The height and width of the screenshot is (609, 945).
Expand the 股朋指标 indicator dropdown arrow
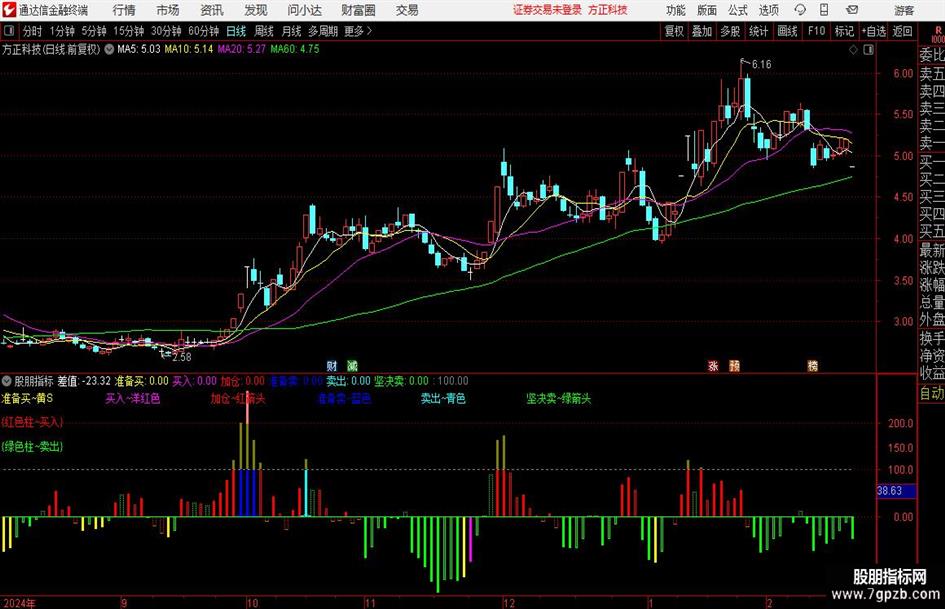point(7,380)
